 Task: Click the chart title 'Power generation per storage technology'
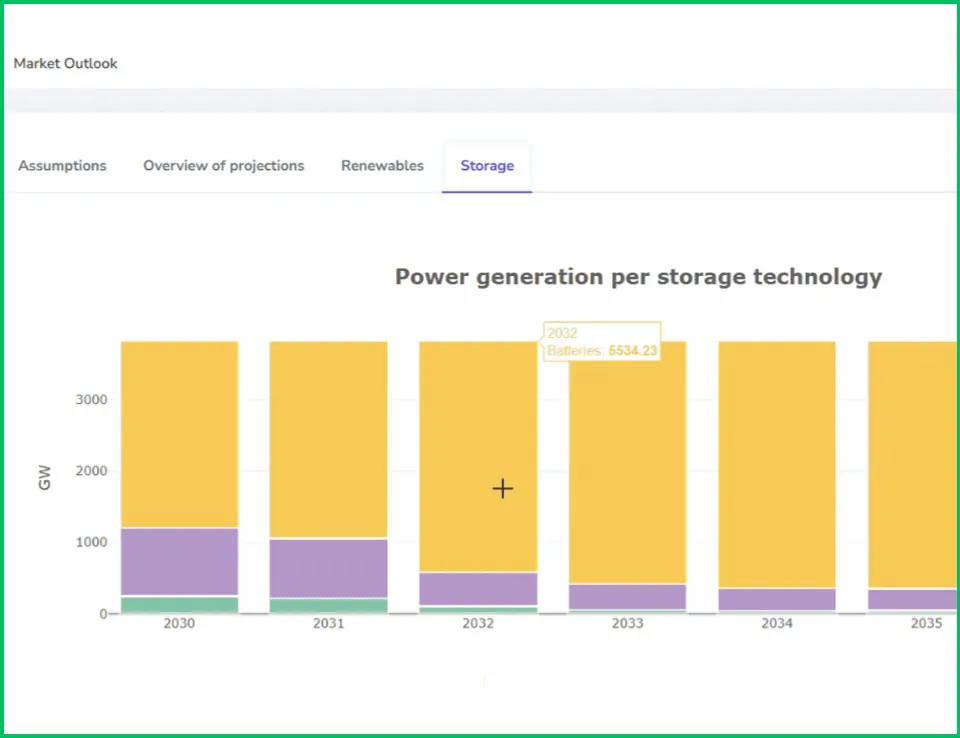pos(638,277)
